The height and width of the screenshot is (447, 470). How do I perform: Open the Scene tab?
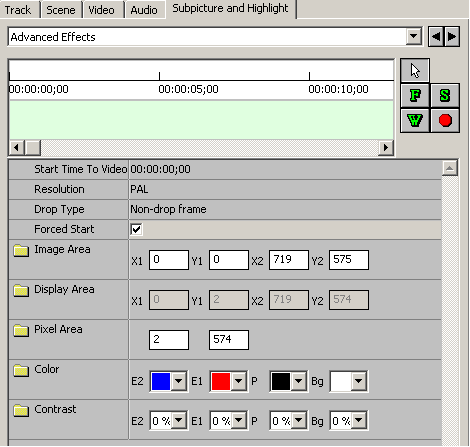[61, 10]
